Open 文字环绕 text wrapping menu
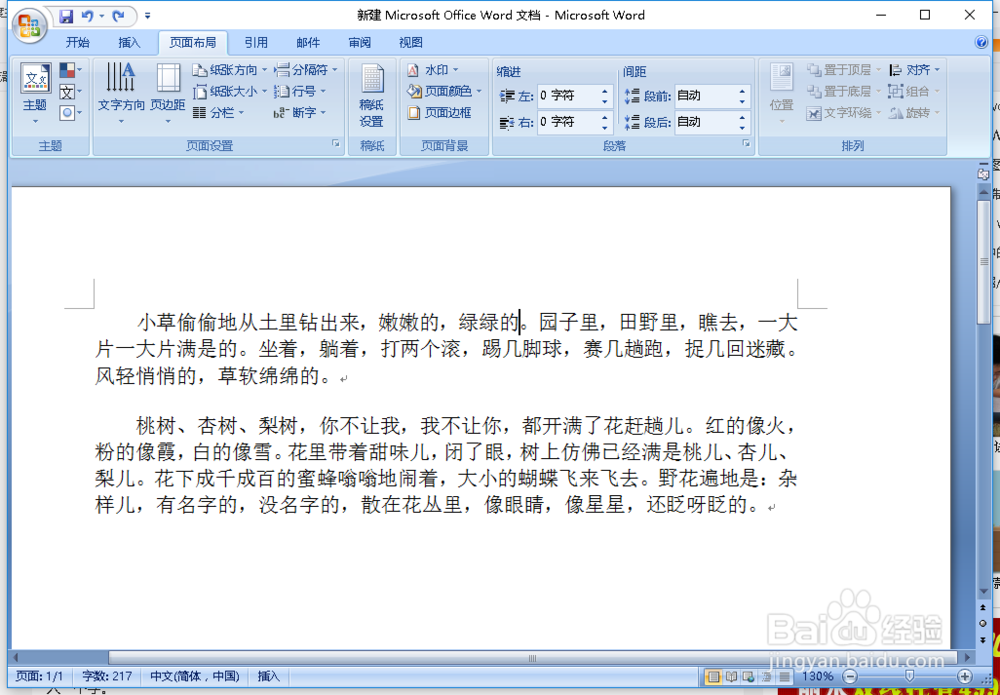The image size is (1000, 695). (x=843, y=113)
